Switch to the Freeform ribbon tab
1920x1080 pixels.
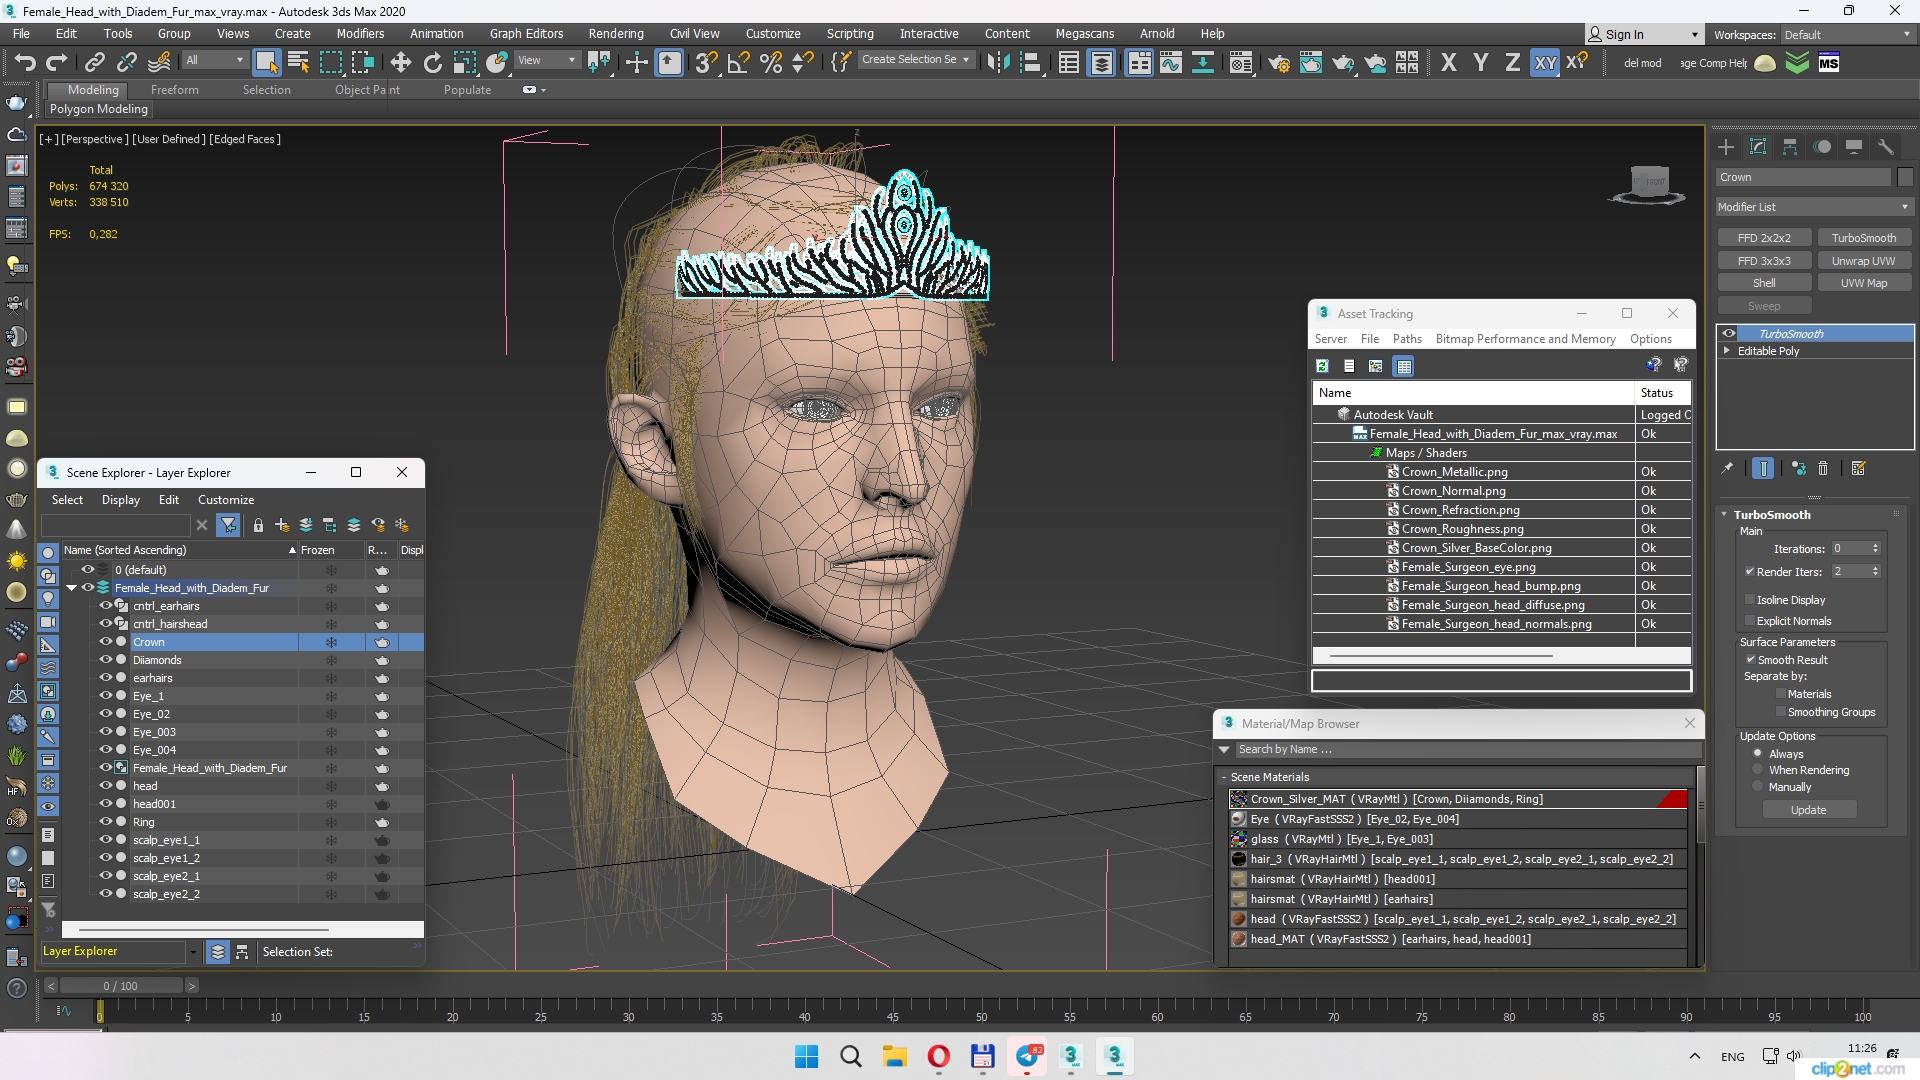click(175, 90)
